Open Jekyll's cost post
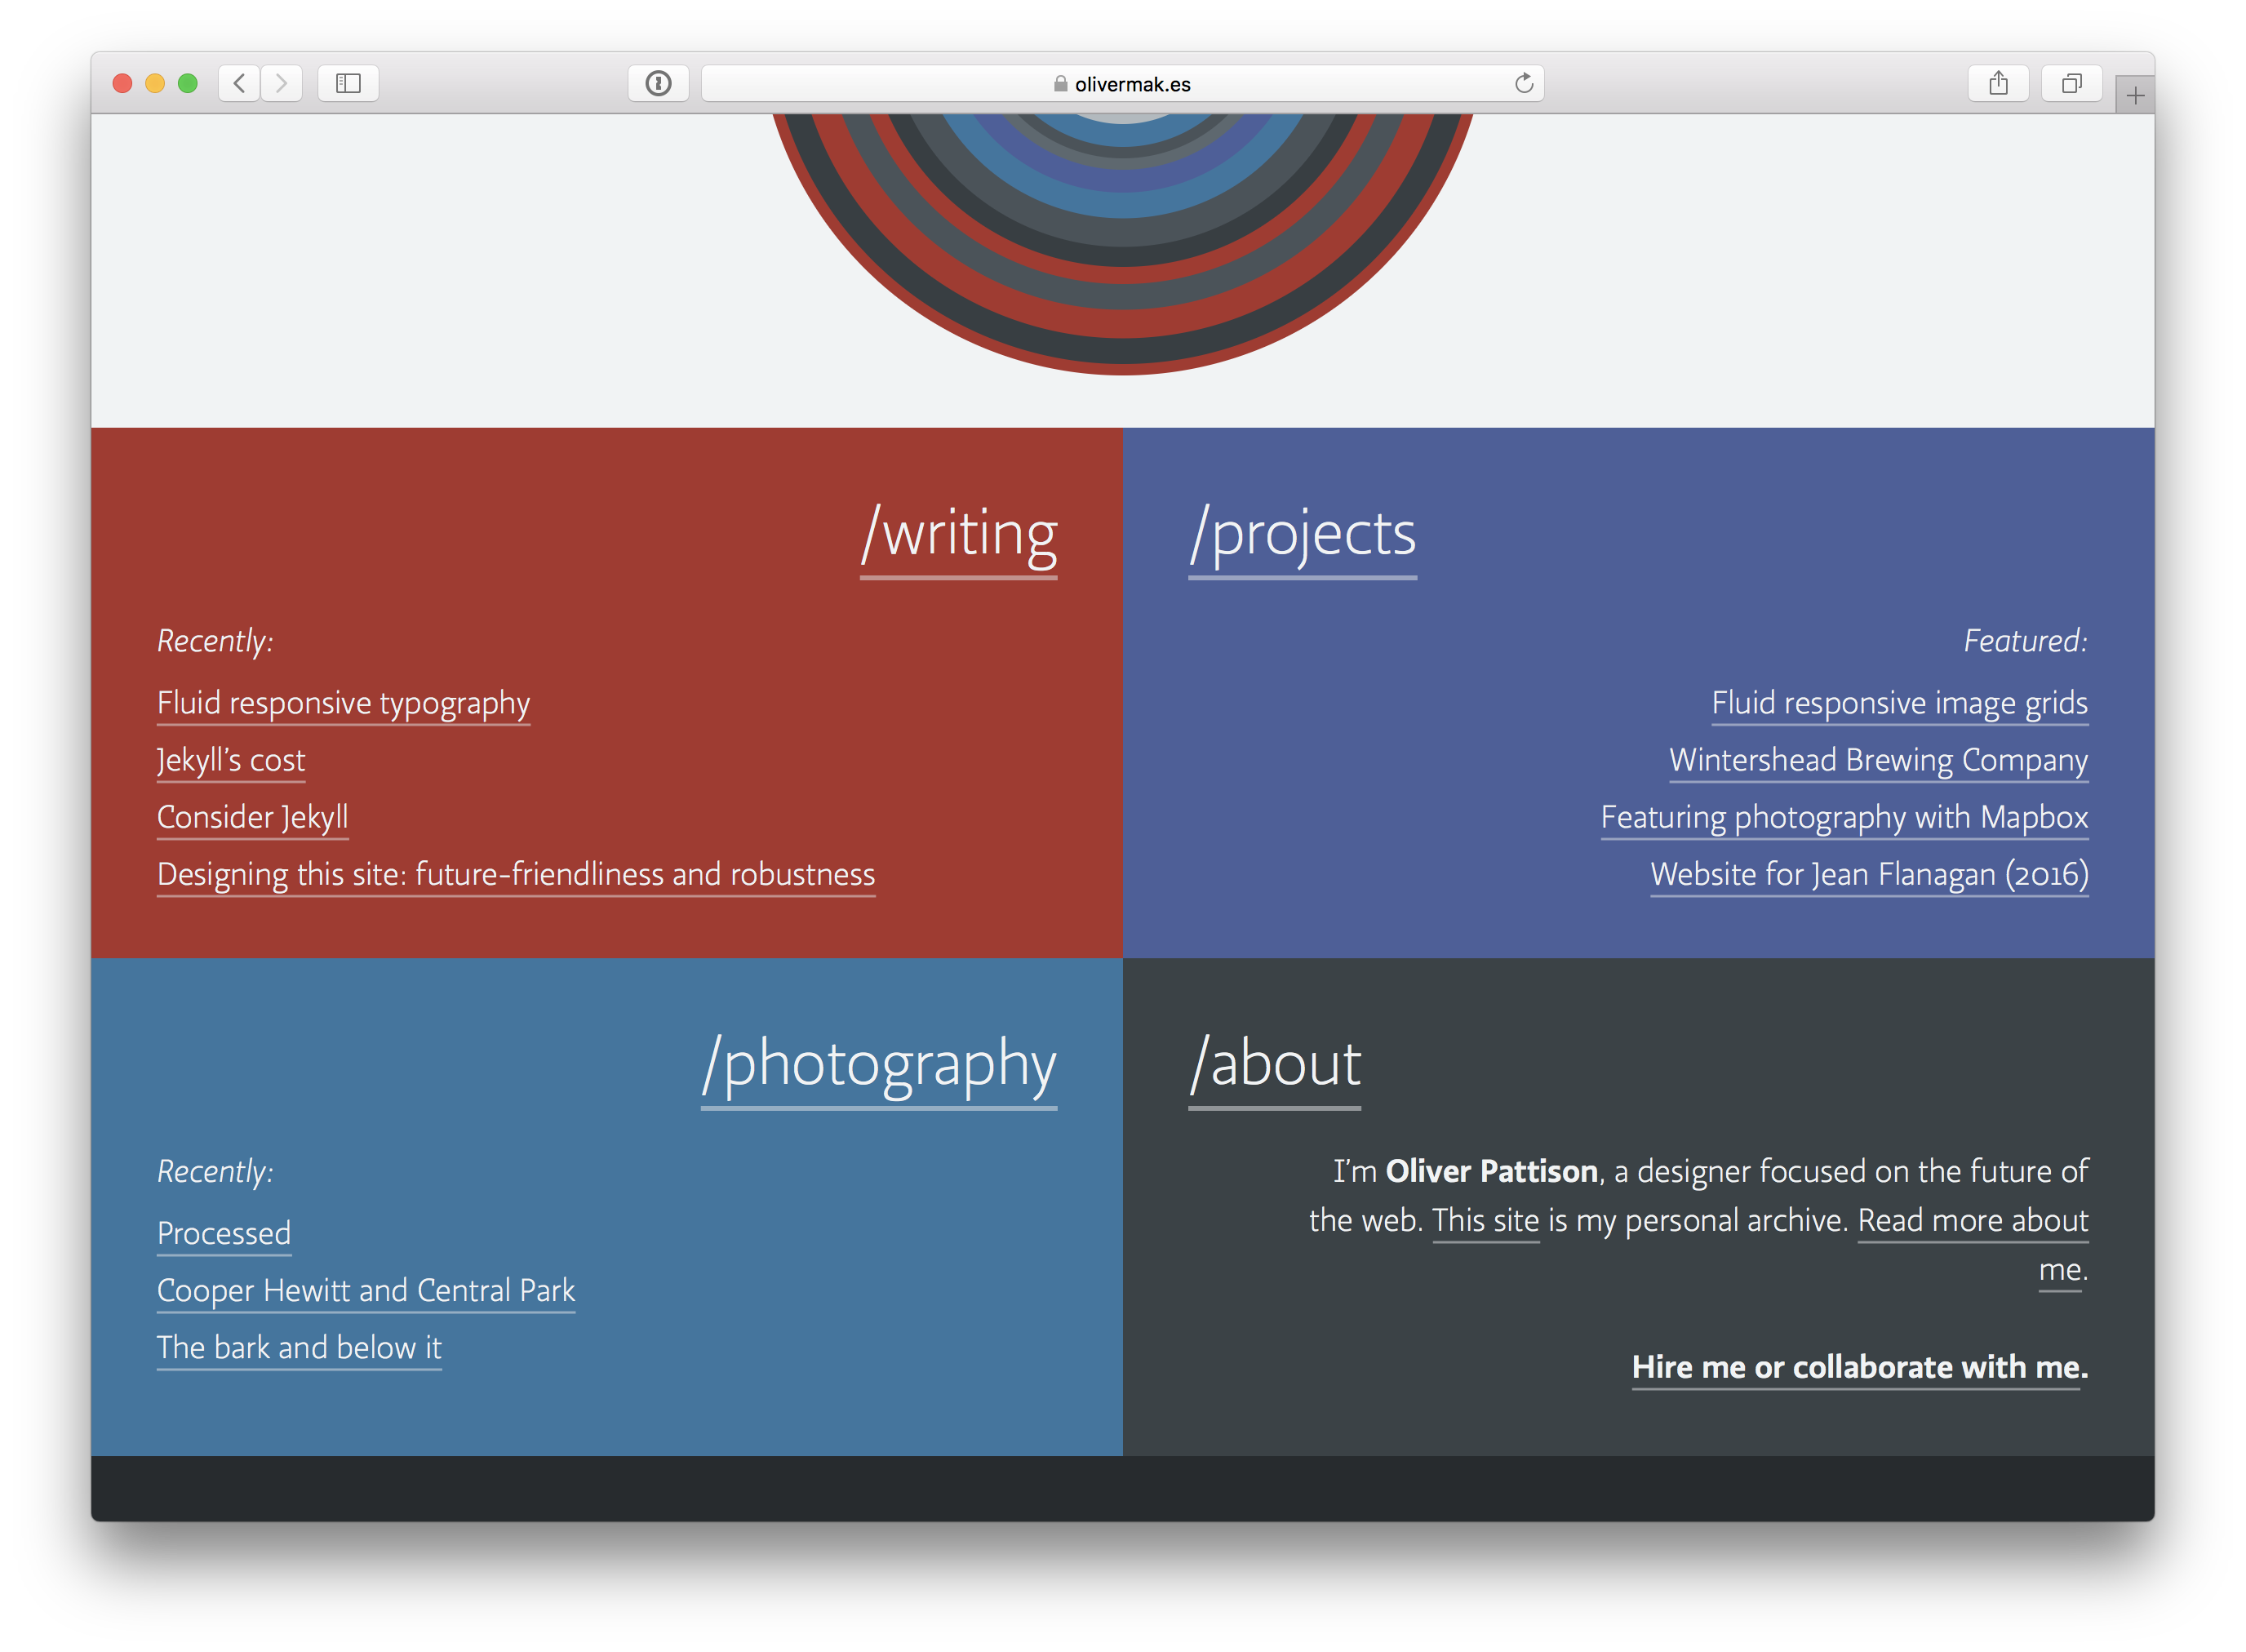 pos(231,760)
